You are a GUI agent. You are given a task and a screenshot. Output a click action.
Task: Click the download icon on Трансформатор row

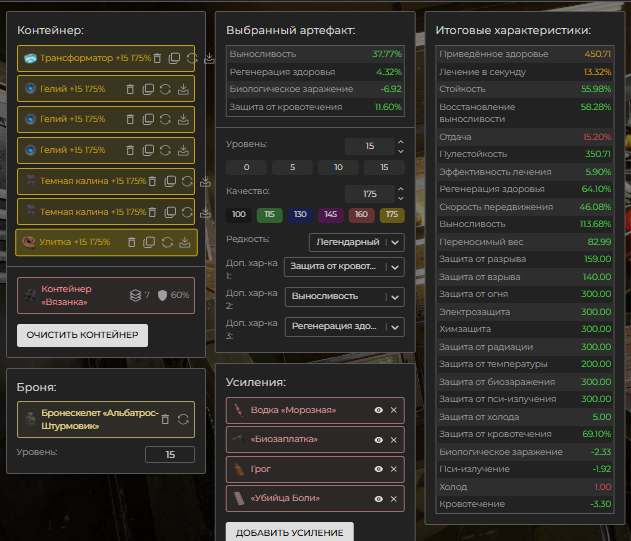208,59
